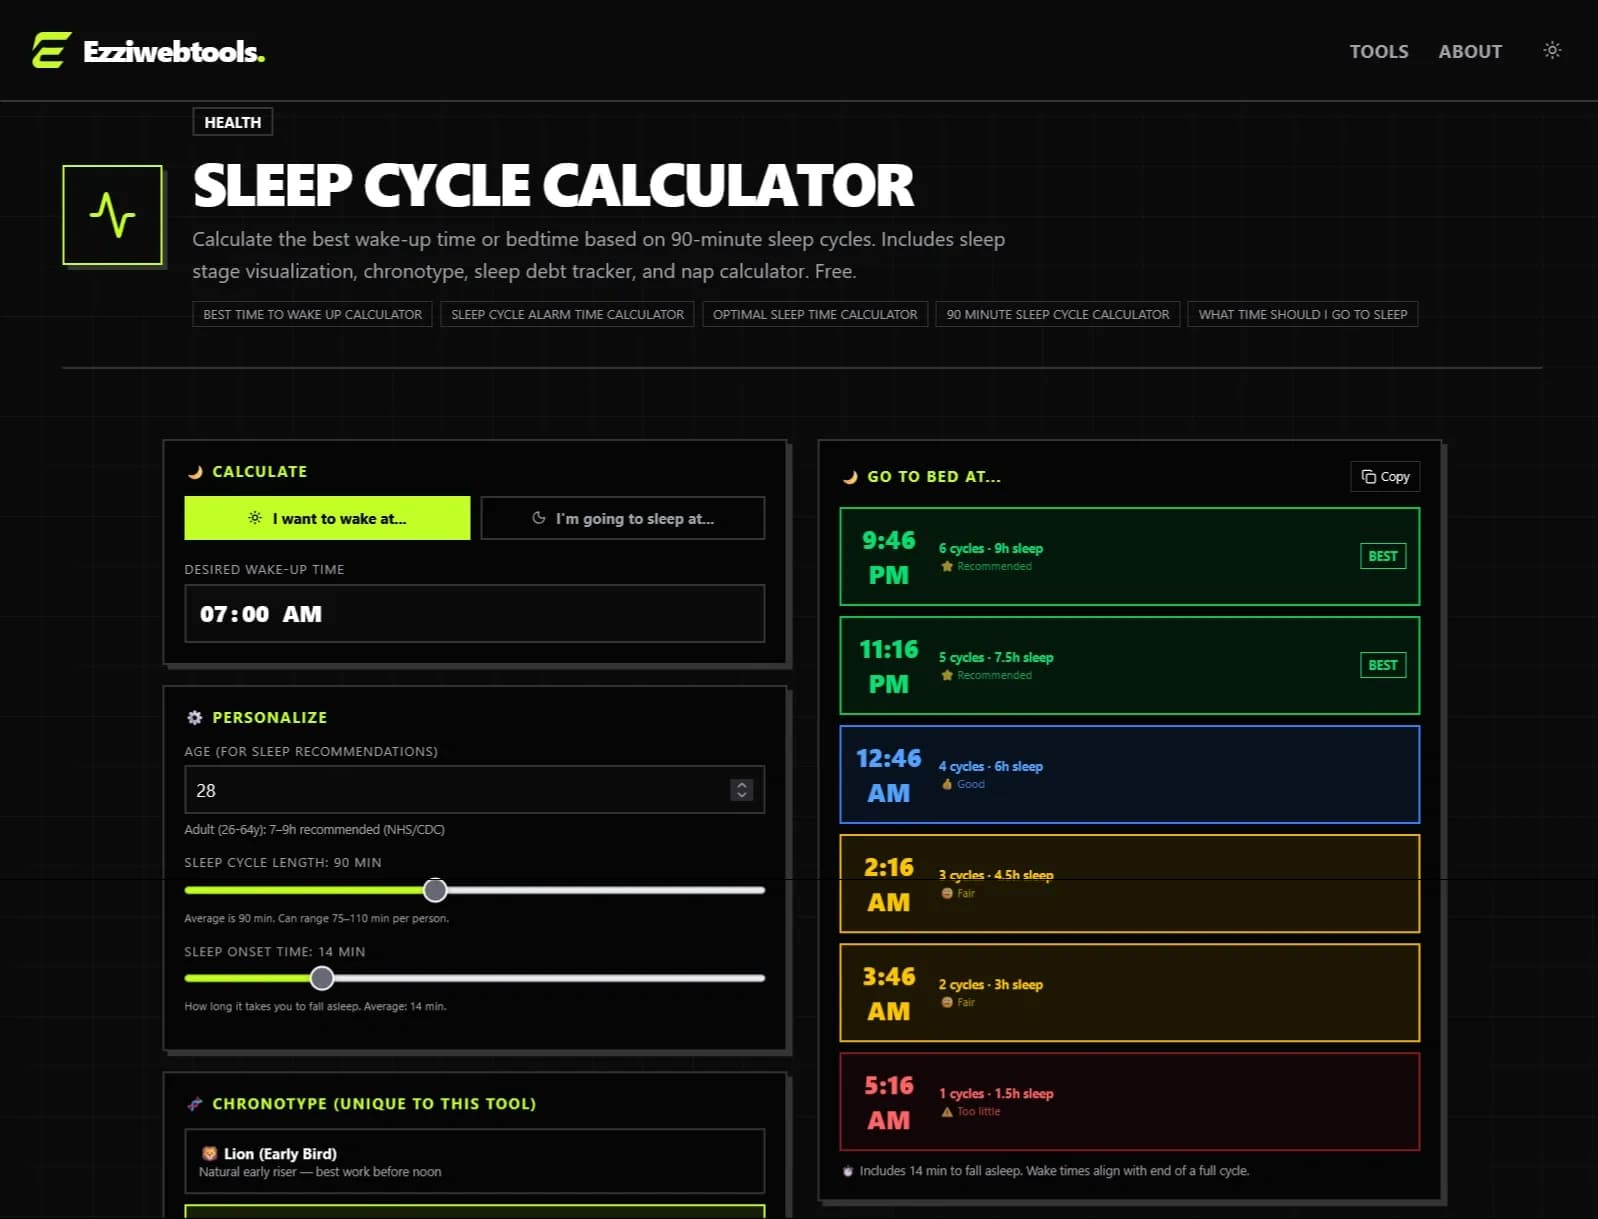The width and height of the screenshot is (1598, 1219).
Task: Select the 2:16 AM bedtime card
Action: tap(1130, 884)
